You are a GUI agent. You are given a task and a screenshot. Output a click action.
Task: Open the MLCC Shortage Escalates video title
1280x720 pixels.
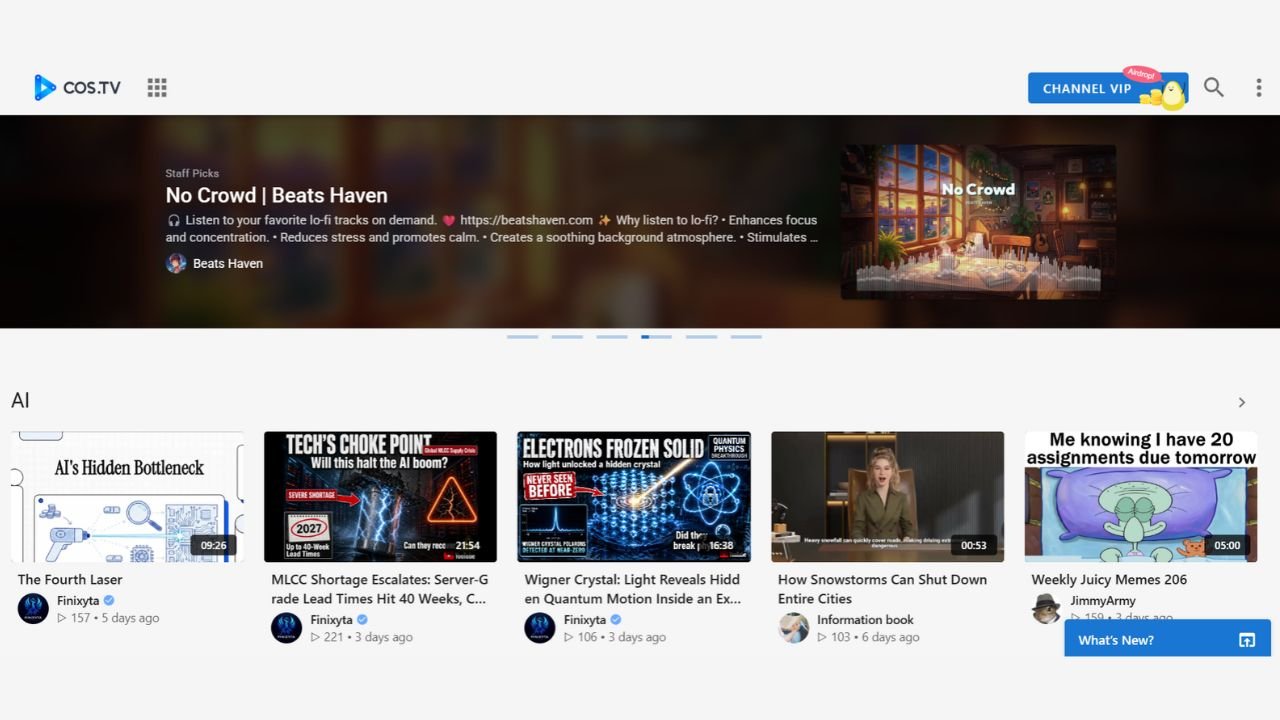[380, 589]
